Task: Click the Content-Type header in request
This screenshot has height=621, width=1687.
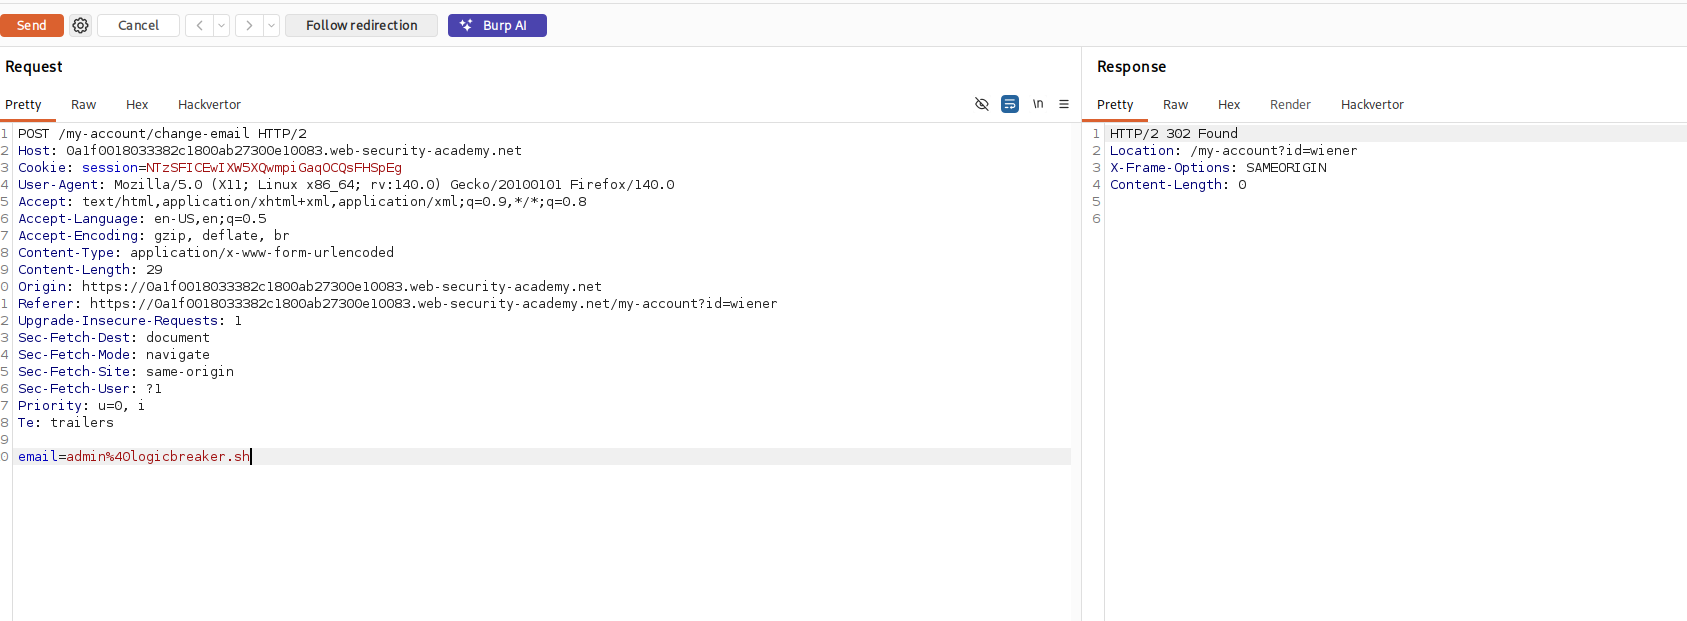Action: tap(206, 252)
